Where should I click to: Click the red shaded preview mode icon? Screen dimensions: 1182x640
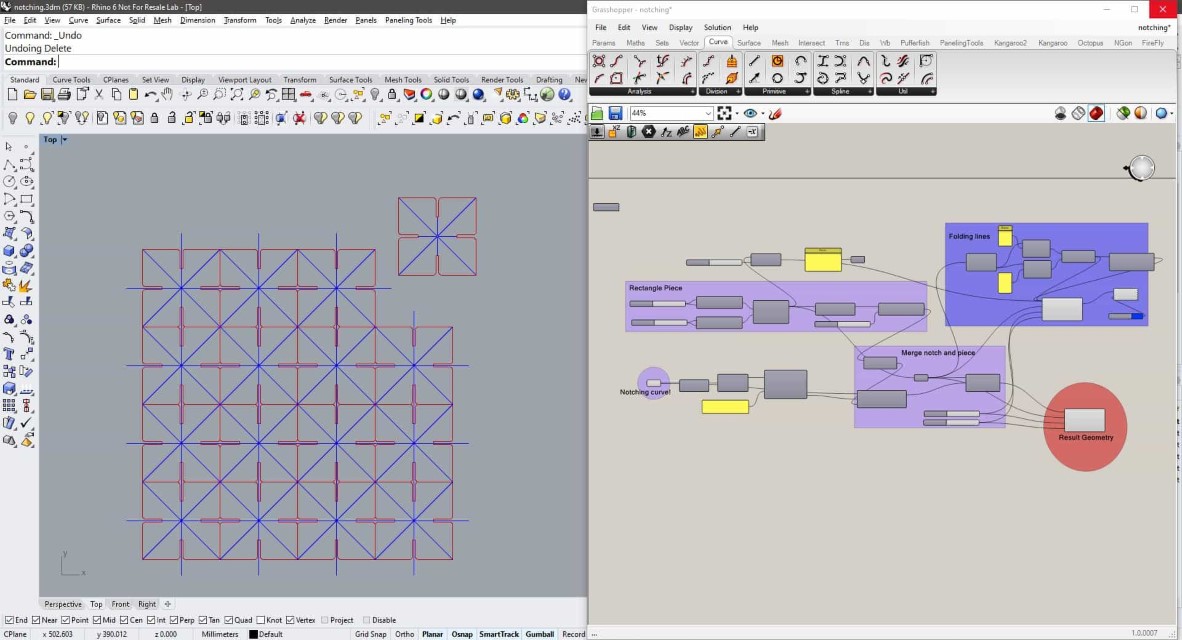point(1096,113)
